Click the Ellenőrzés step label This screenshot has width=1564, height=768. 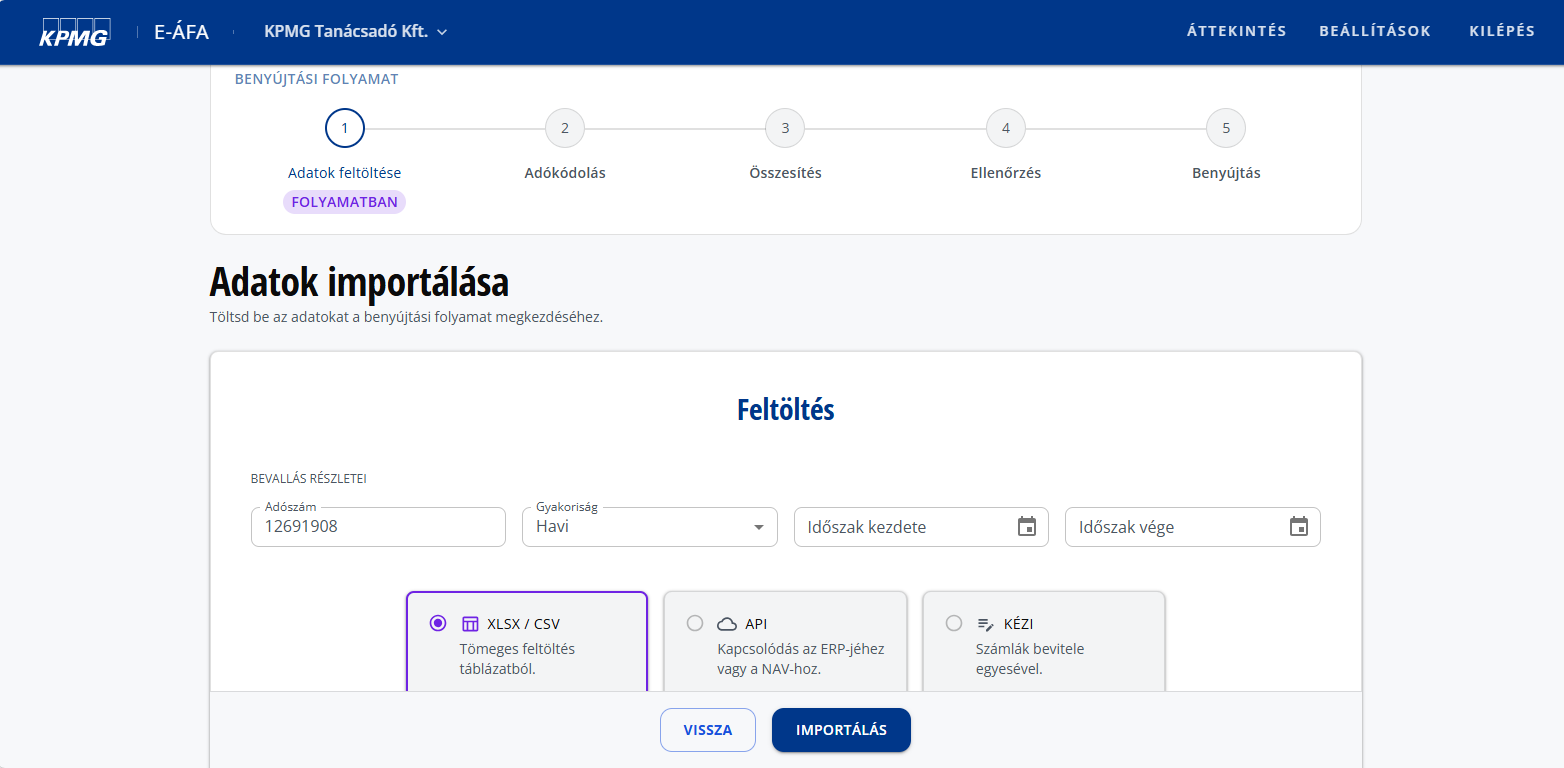[1006, 173]
